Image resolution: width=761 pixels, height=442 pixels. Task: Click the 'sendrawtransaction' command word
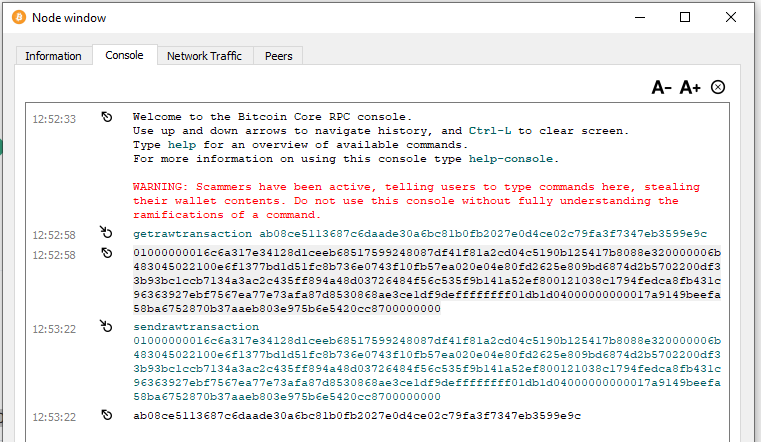196,327
